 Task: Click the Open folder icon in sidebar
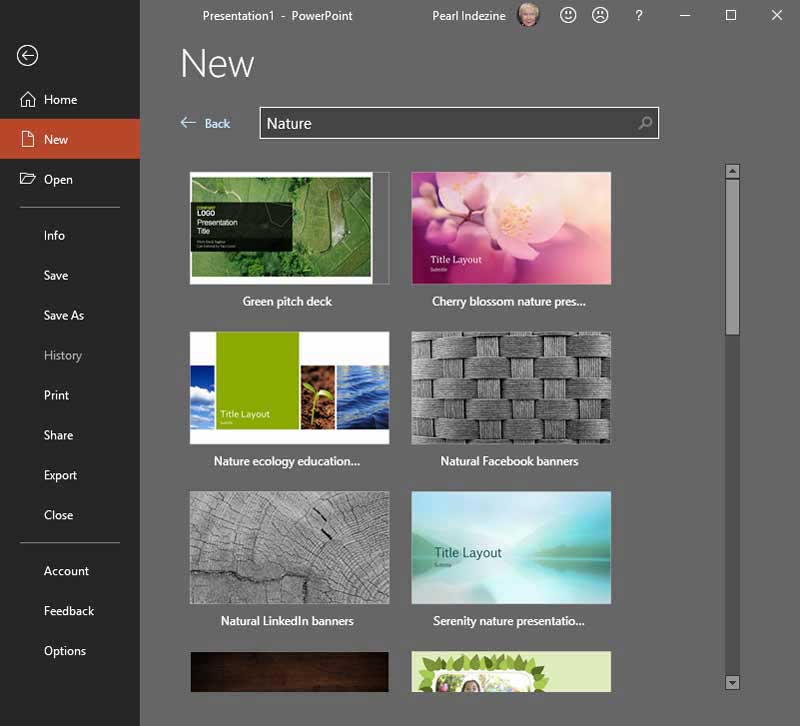click(x=30, y=179)
